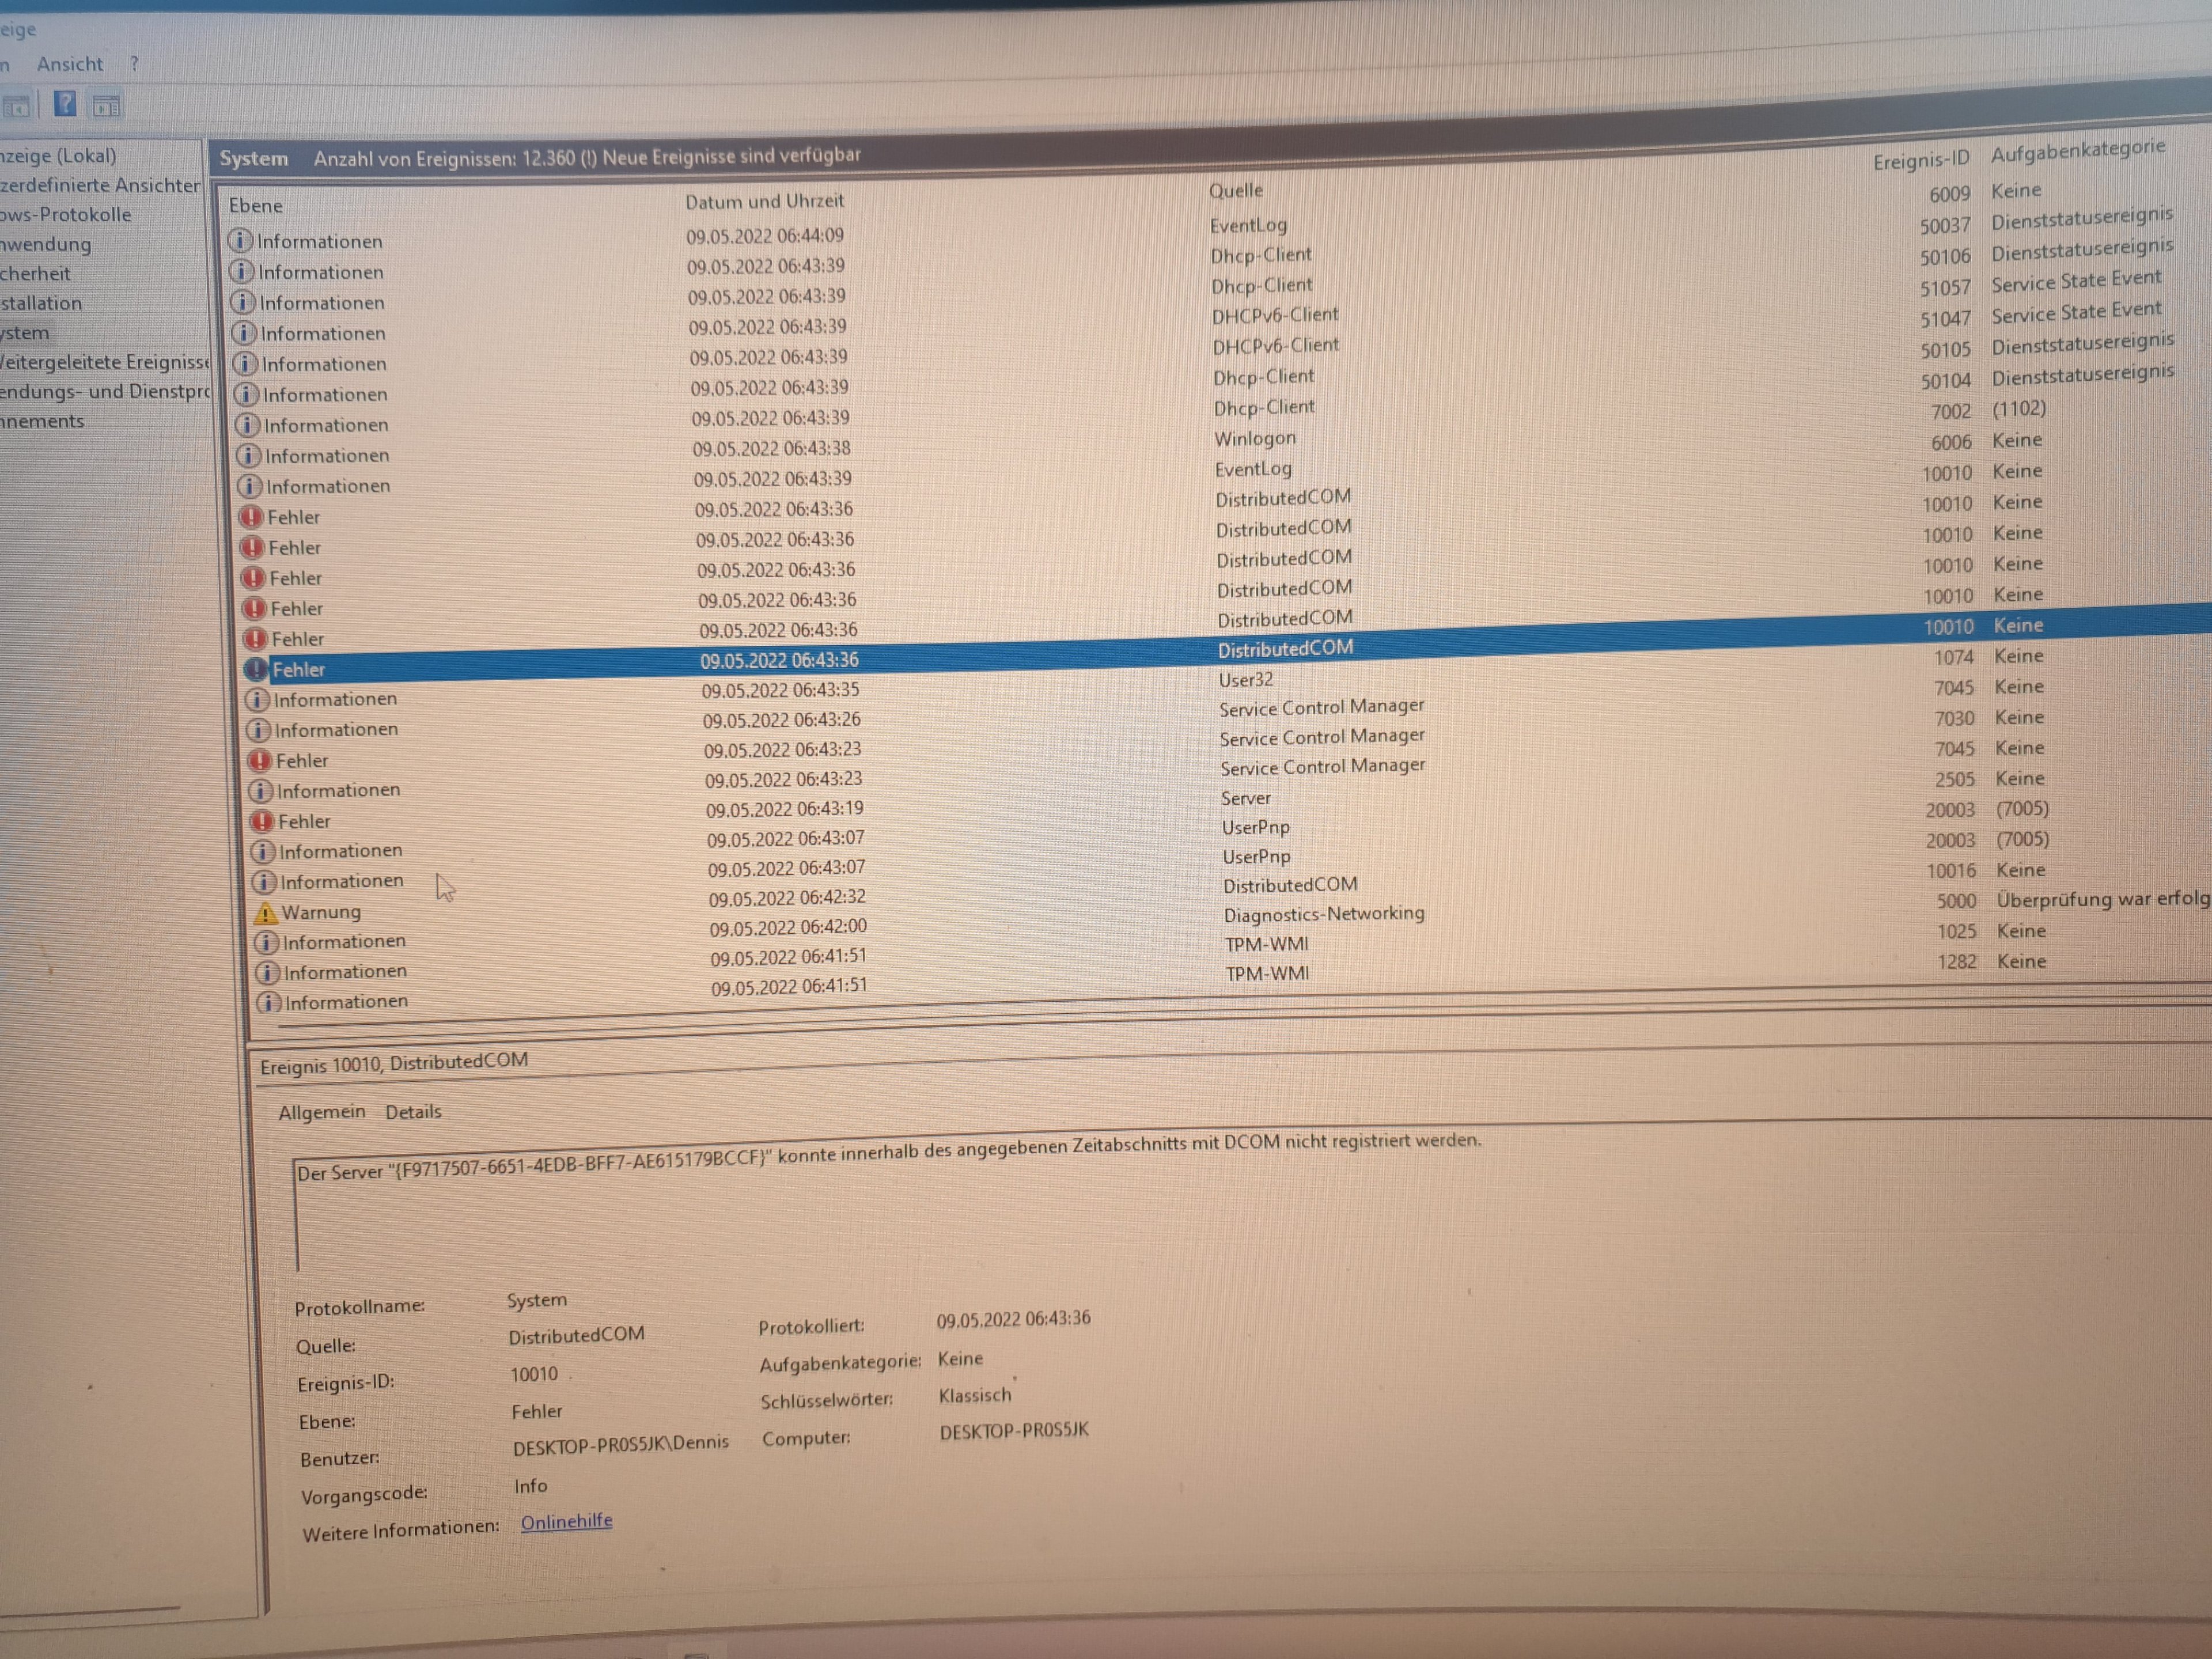Click the blue Help toolbar icon

point(65,103)
